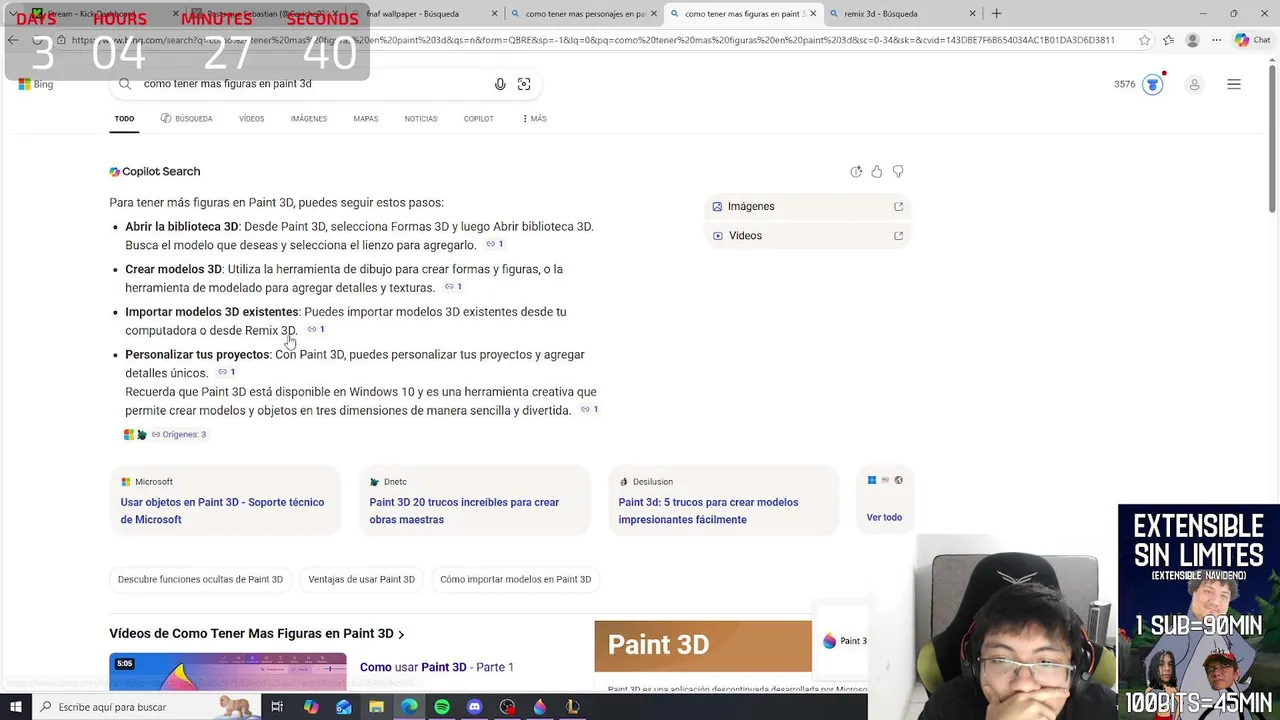Open visual search camera icon
The height and width of the screenshot is (720, 1280).
coord(524,84)
